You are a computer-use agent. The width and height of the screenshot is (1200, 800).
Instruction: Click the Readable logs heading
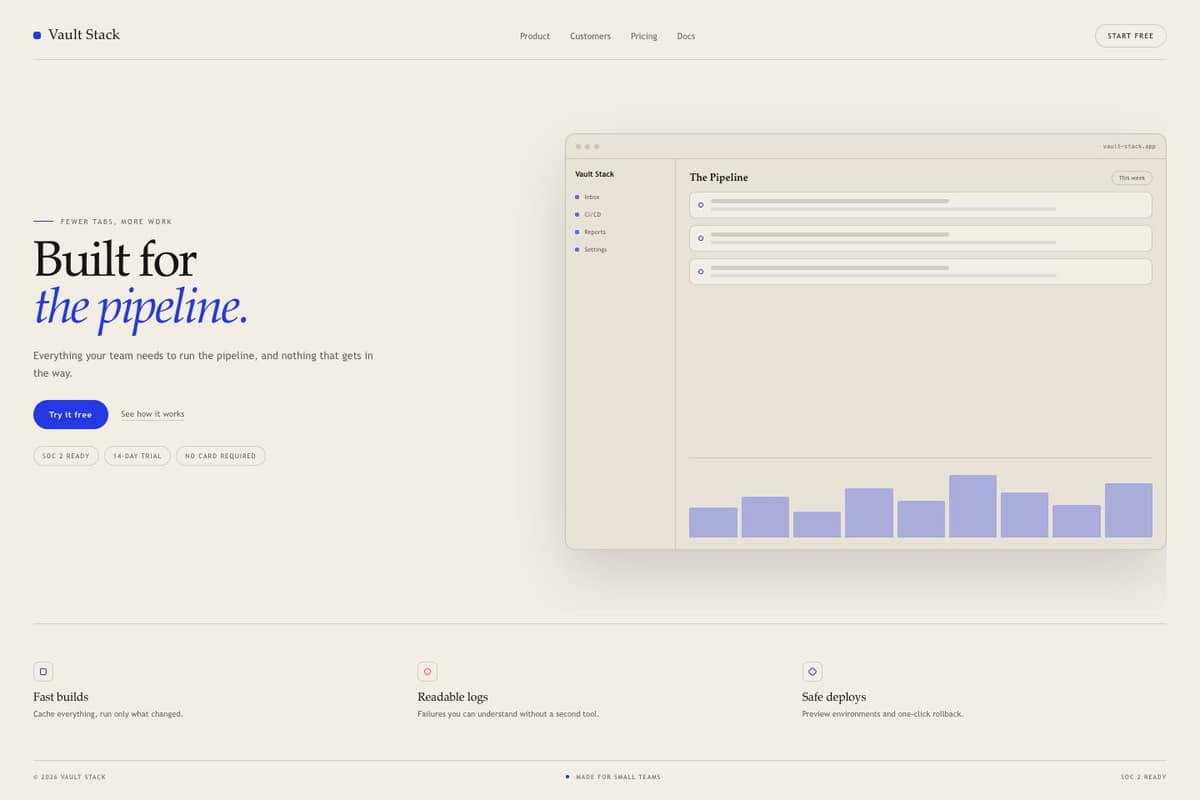click(x=453, y=697)
